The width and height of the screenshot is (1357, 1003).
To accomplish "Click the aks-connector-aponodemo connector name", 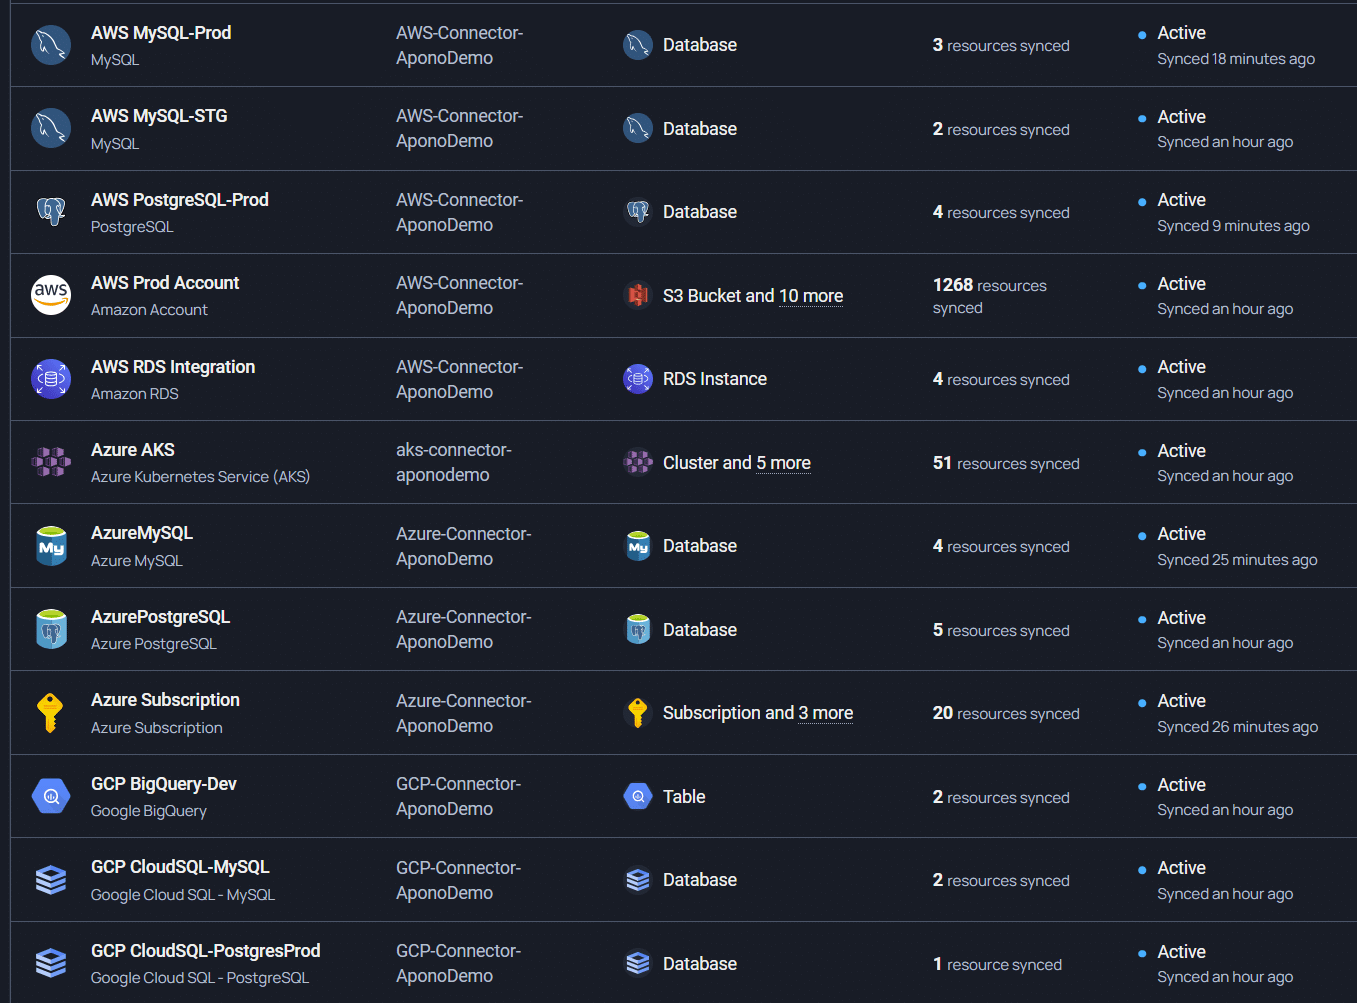I will [x=454, y=462].
